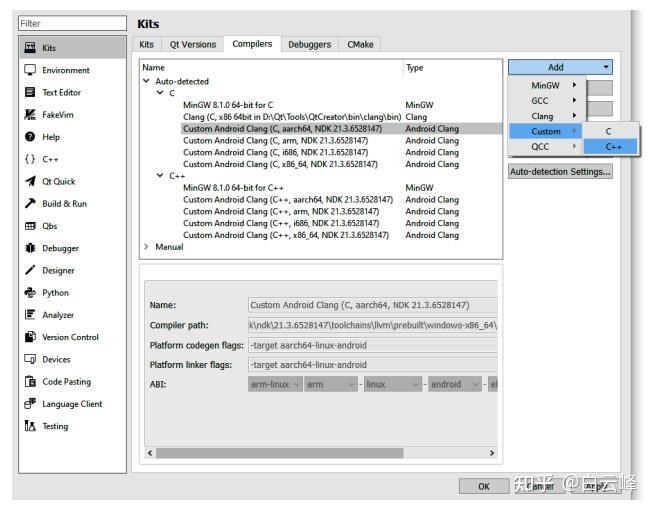654x512 pixels.
Task: Select the Designer pencil icon
Action: [30, 270]
